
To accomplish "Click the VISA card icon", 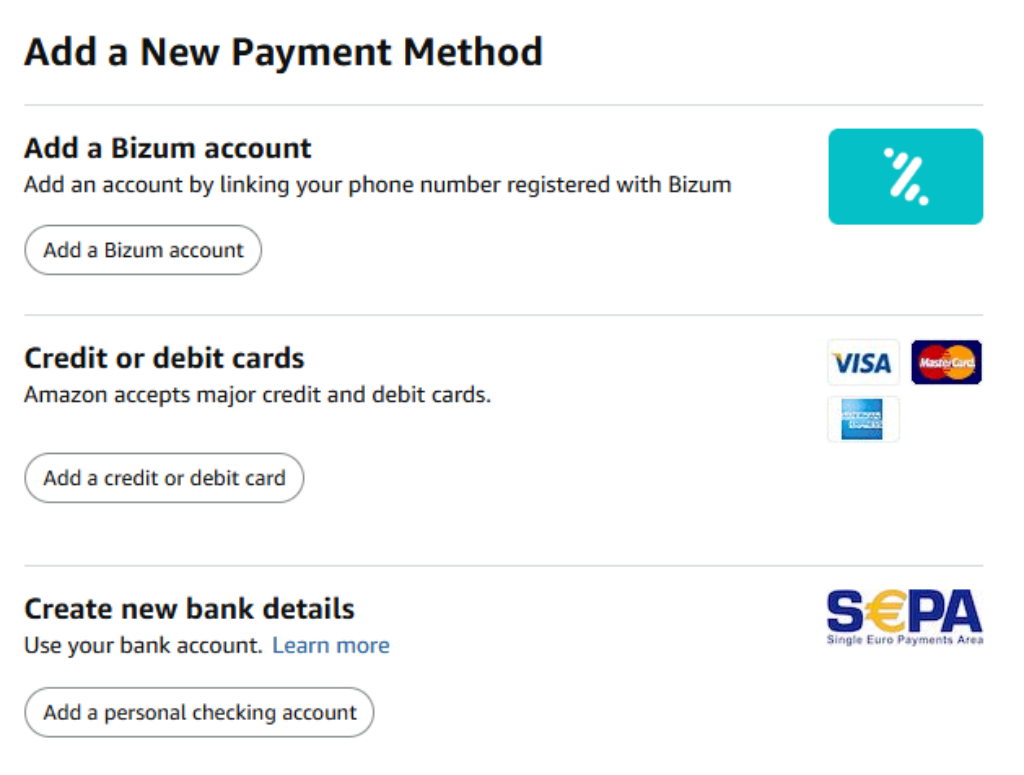I will [862, 363].
